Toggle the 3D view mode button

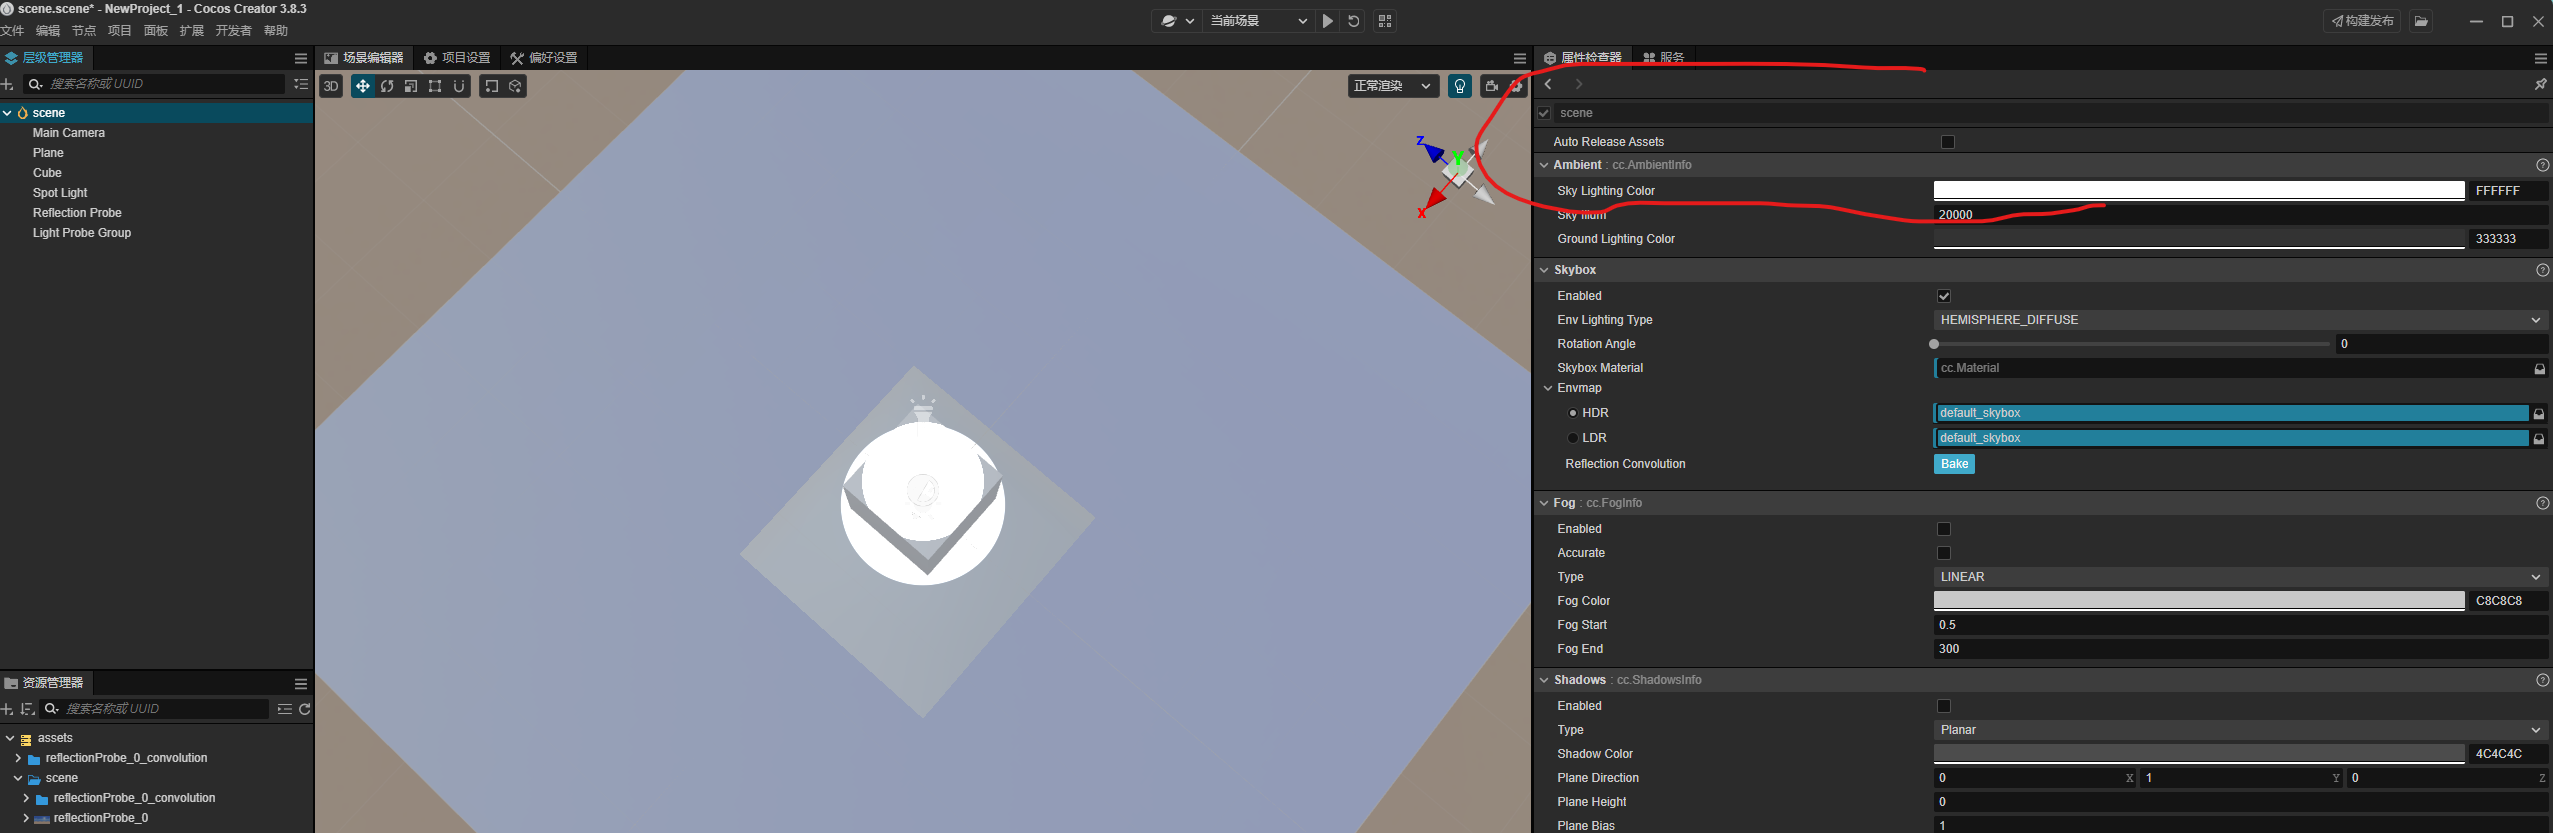(x=331, y=86)
